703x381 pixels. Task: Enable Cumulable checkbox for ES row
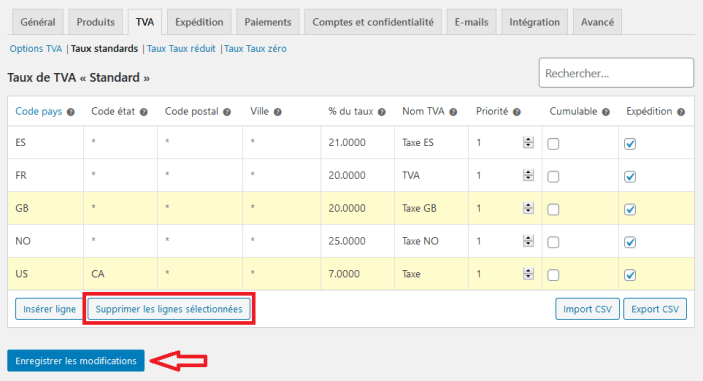tap(553, 144)
